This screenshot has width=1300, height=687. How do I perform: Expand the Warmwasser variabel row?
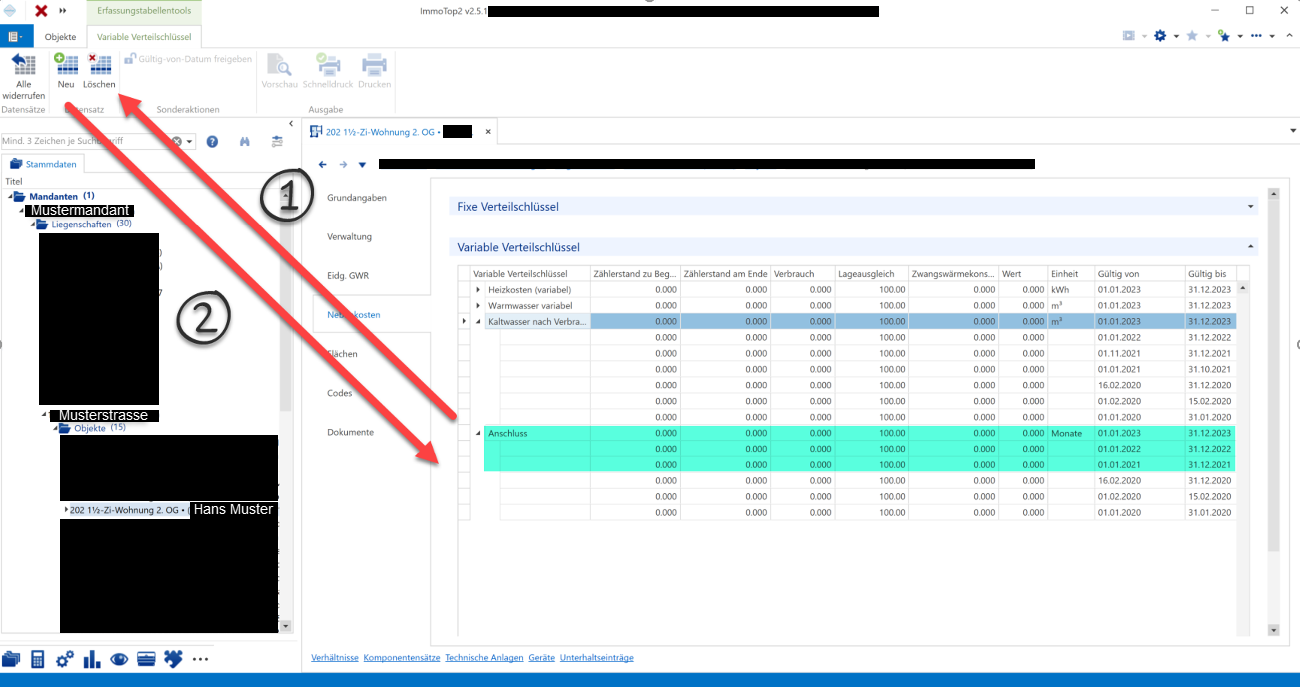(478, 305)
